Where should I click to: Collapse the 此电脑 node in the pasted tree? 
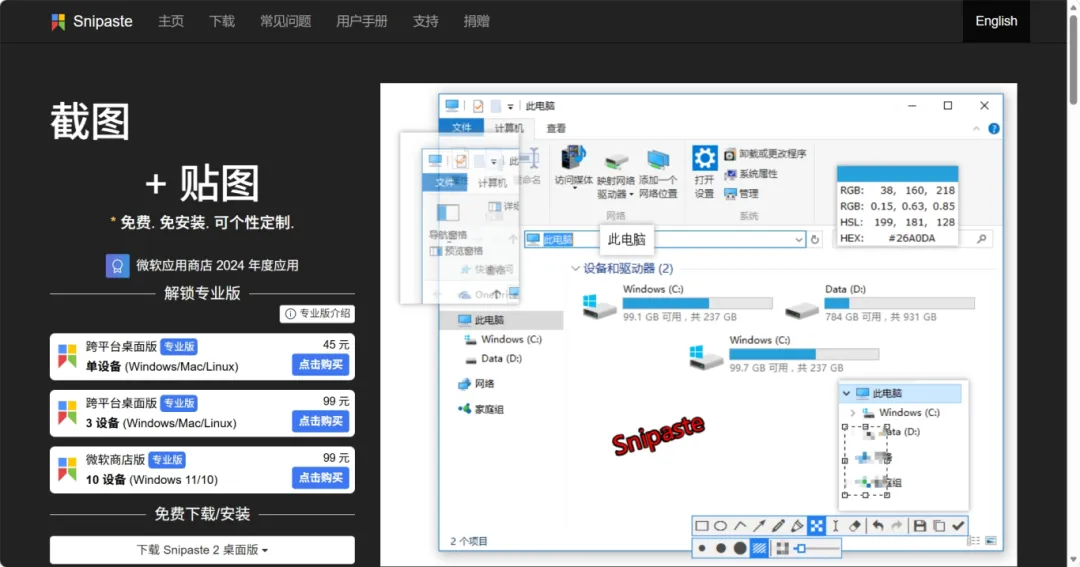[x=847, y=393]
